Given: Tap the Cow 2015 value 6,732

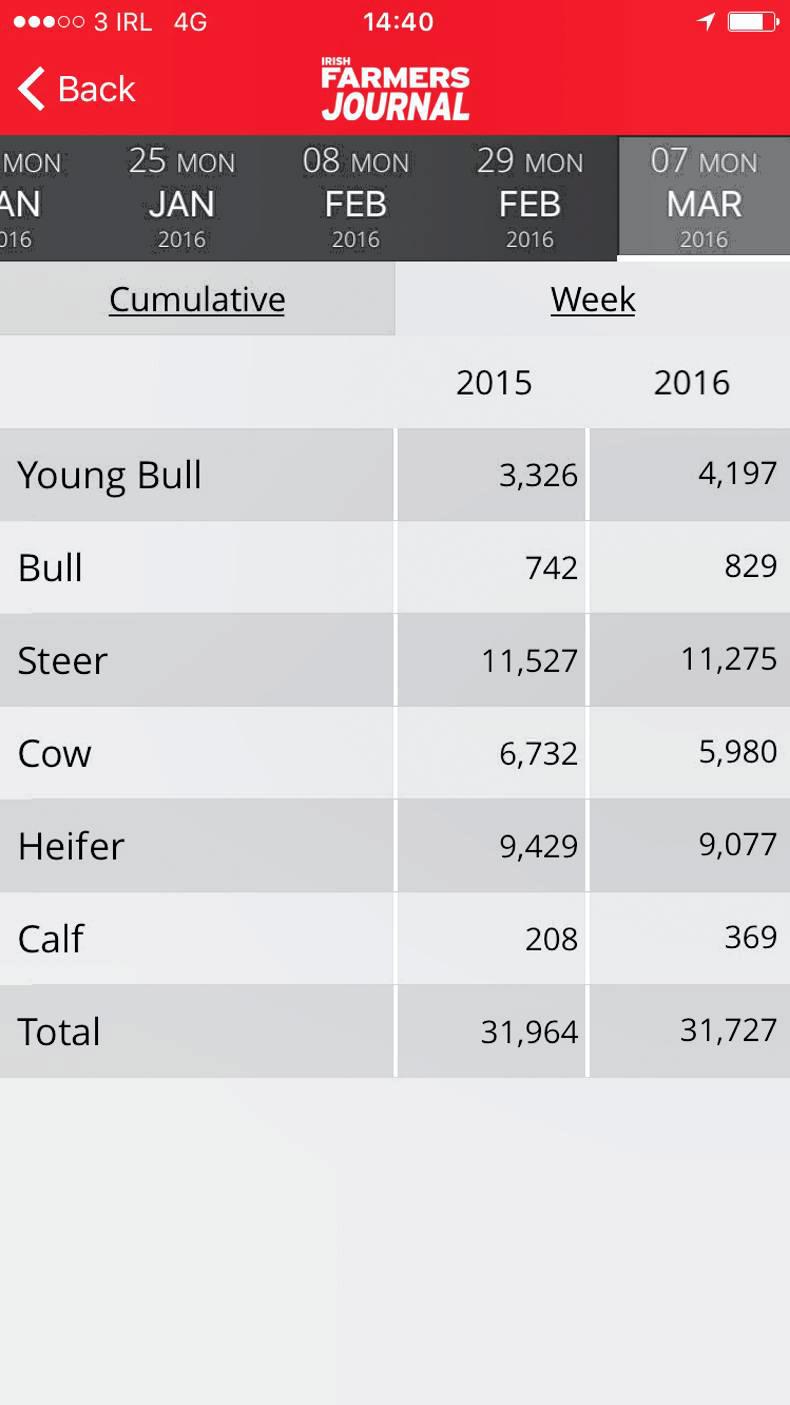Looking at the screenshot, I should coord(538,754).
